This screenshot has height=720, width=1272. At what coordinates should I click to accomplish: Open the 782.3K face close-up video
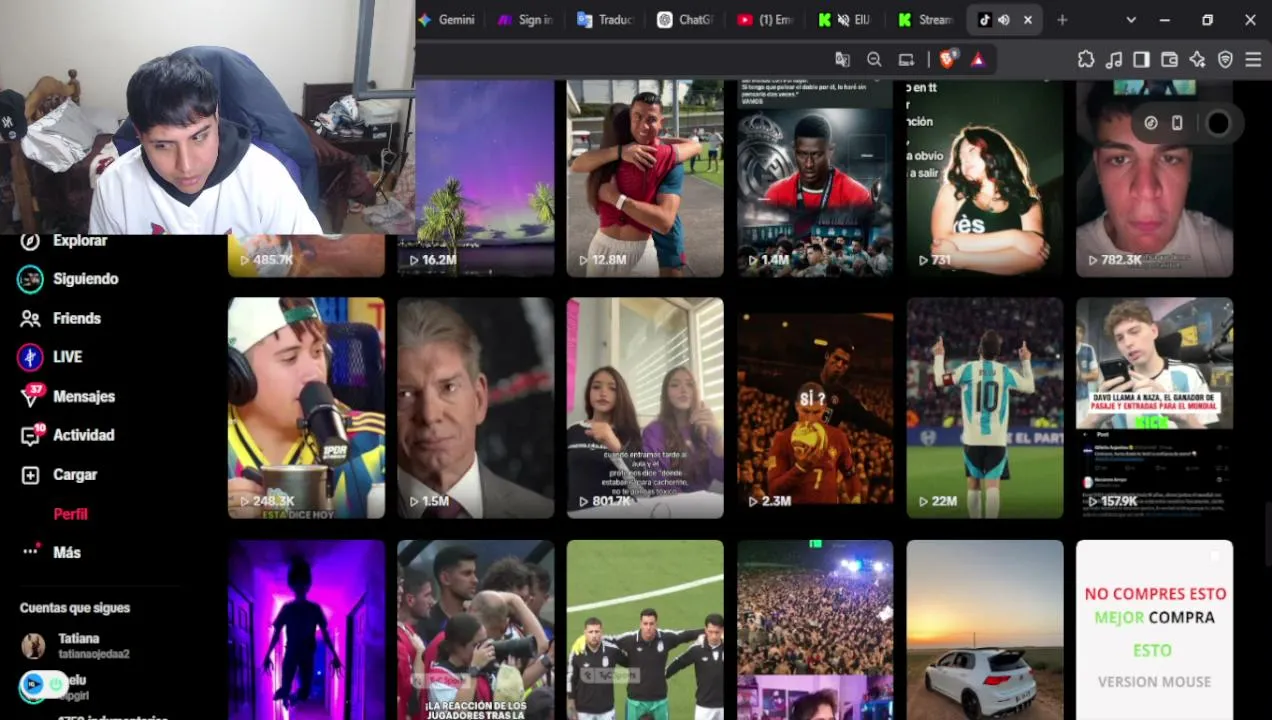click(1155, 178)
